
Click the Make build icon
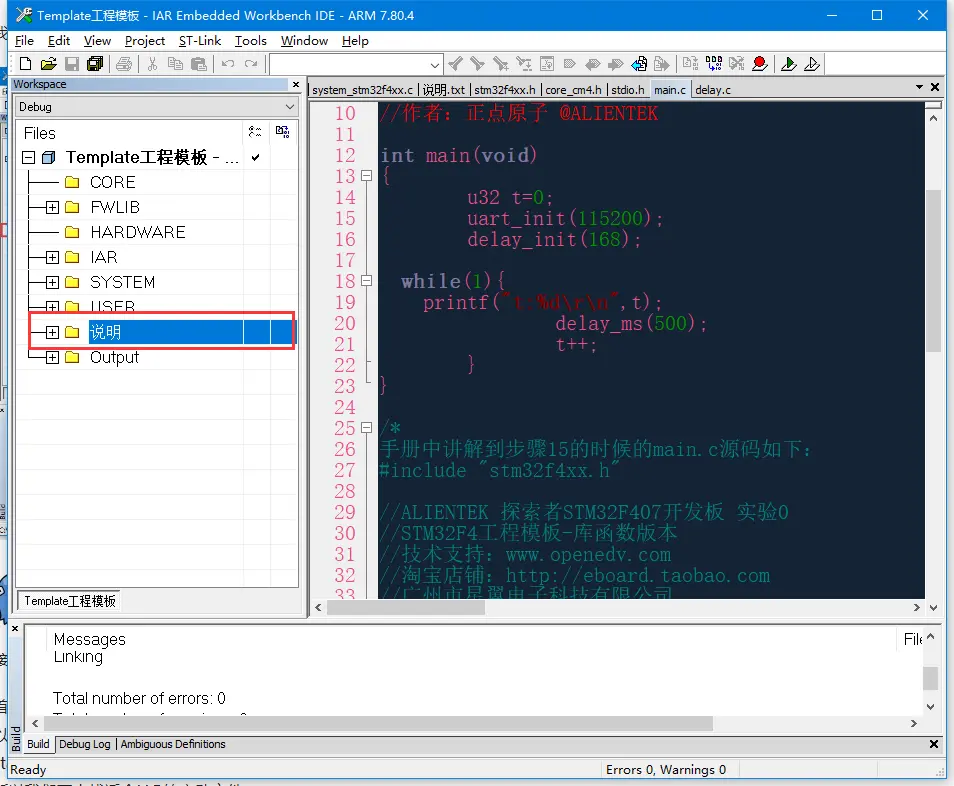tap(714, 64)
